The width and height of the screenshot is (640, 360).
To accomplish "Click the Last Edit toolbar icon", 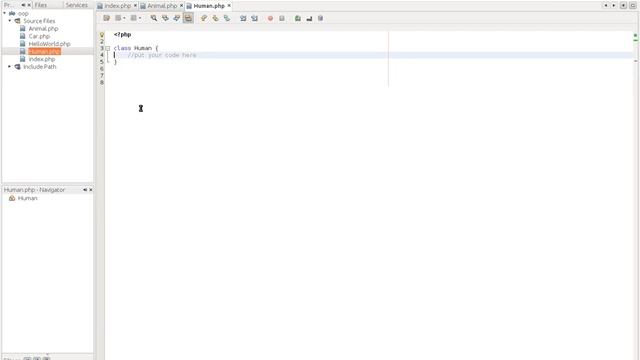I will coord(107,18).
